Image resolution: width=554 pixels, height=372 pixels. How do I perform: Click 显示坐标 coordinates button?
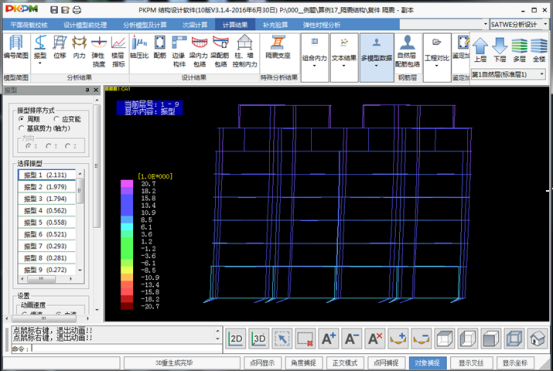(515, 363)
